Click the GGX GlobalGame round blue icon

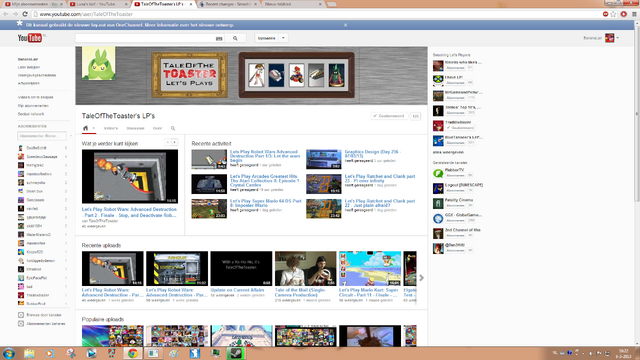tap(438, 218)
